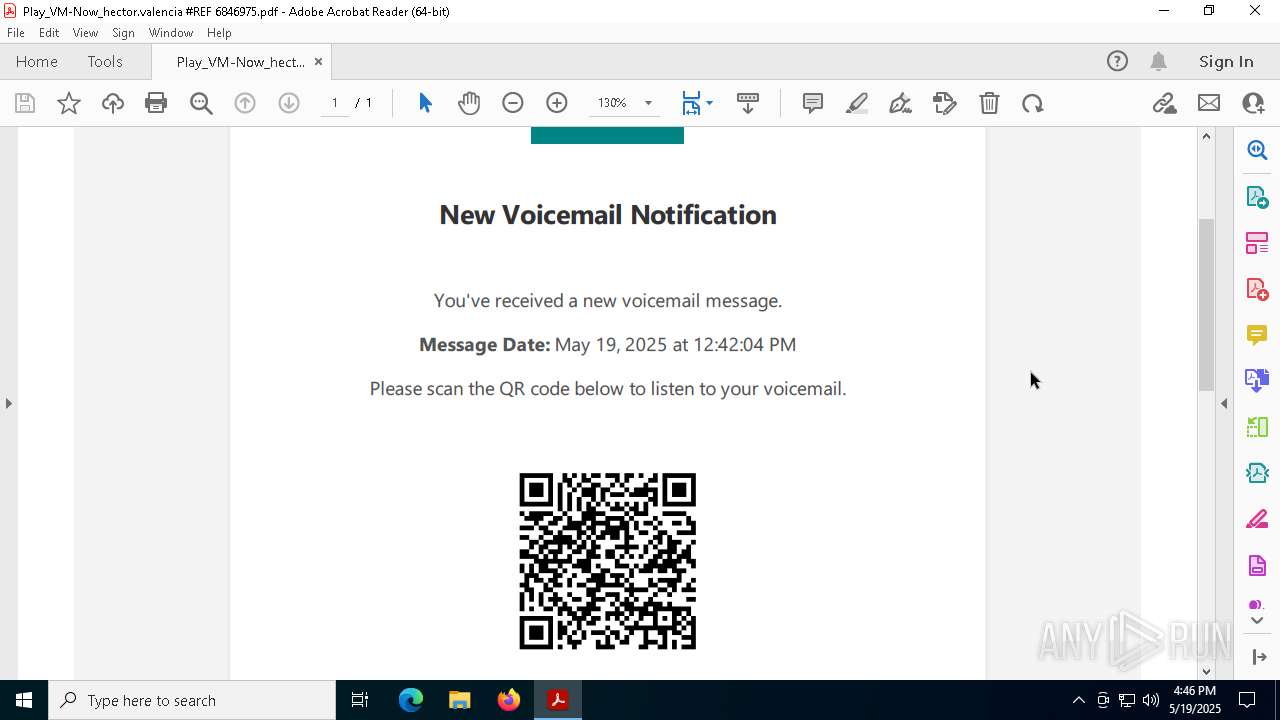The height and width of the screenshot is (720, 1280).
Task: Launch Microsoft Edge from the taskbar
Action: (411, 700)
